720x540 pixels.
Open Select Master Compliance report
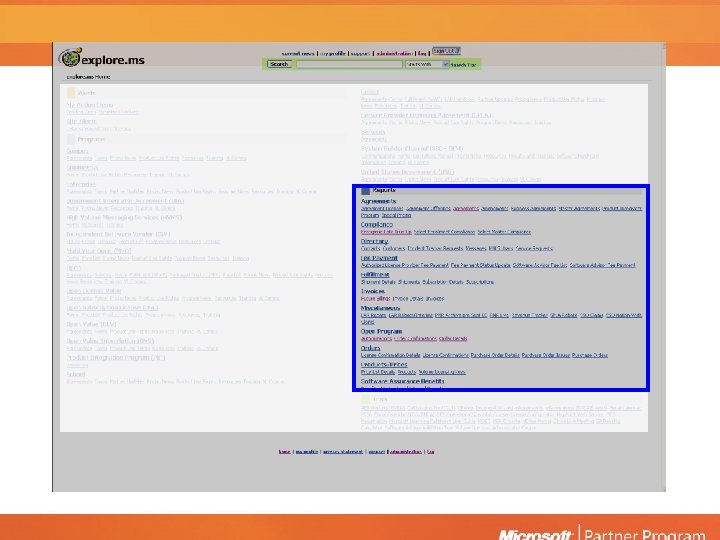click(504, 232)
